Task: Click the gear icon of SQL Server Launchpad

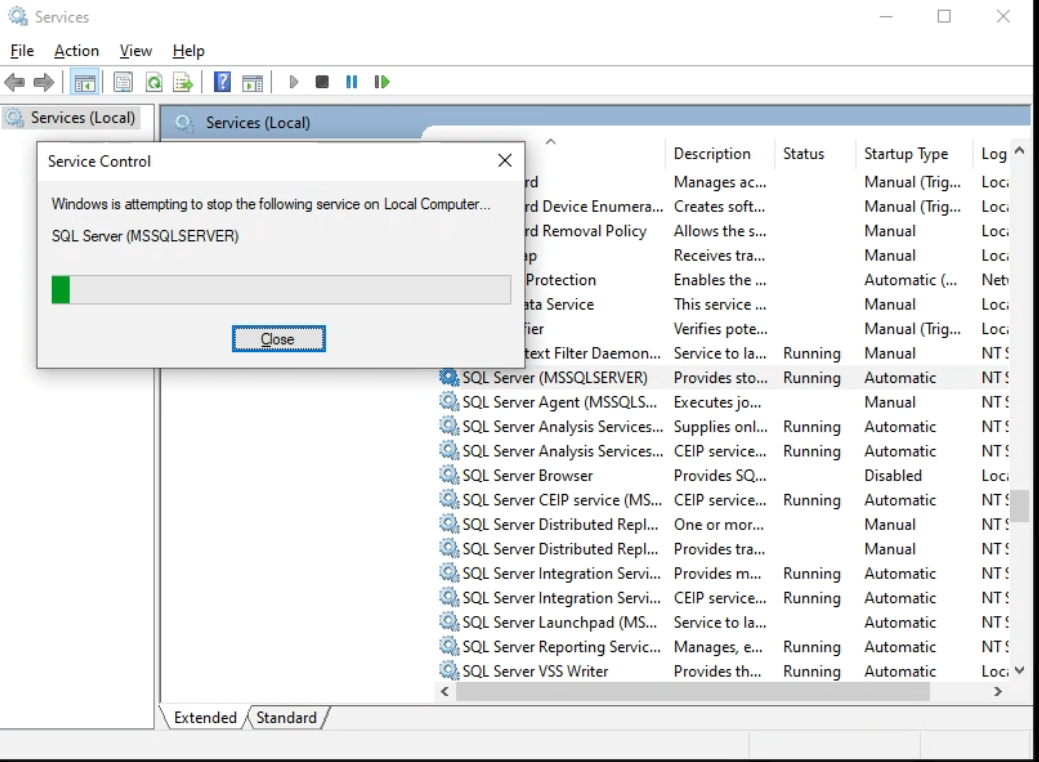Action: tap(449, 622)
